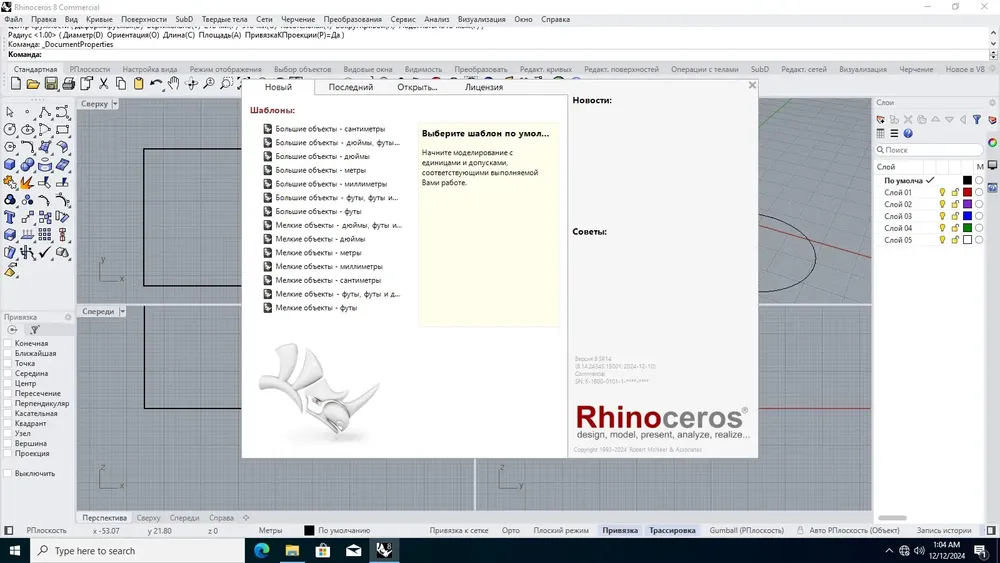Switch to the Последний tab
Image resolution: width=1000 pixels, height=563 pixels.
point(351,87)
